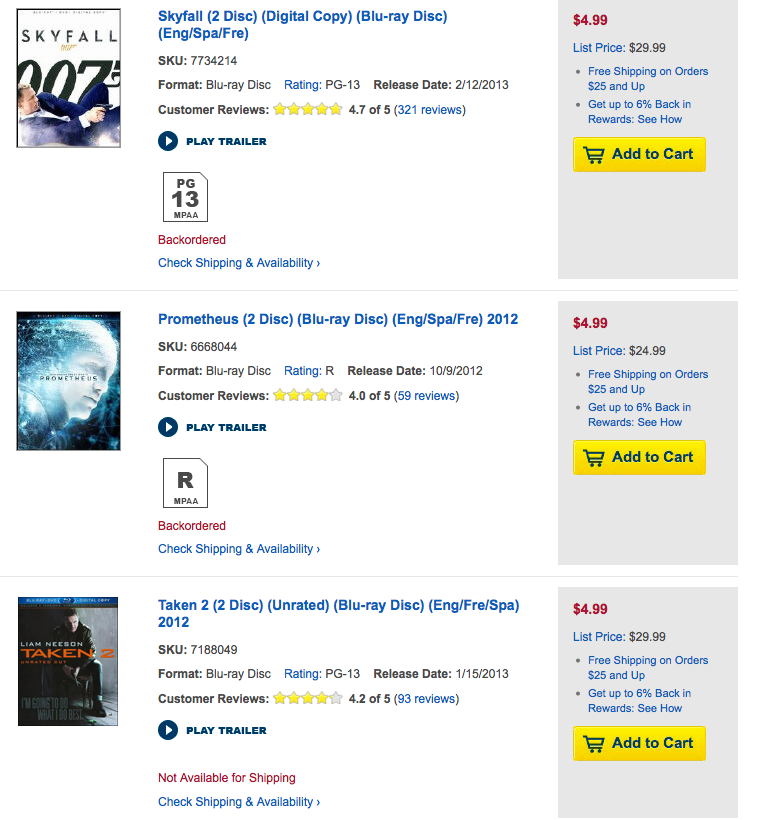The width and height of the screenshot is (760, 820).
Task: Read the 321 reviews for Skyfall
Action: click(x=430, y=110)
